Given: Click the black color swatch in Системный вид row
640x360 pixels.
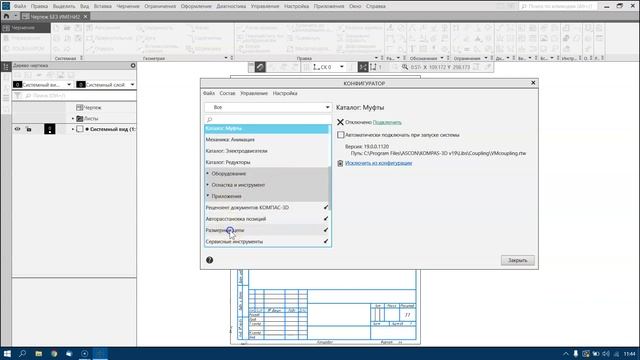Looking at the screenshot, I should pyautogui.click(x=49, y=129).
